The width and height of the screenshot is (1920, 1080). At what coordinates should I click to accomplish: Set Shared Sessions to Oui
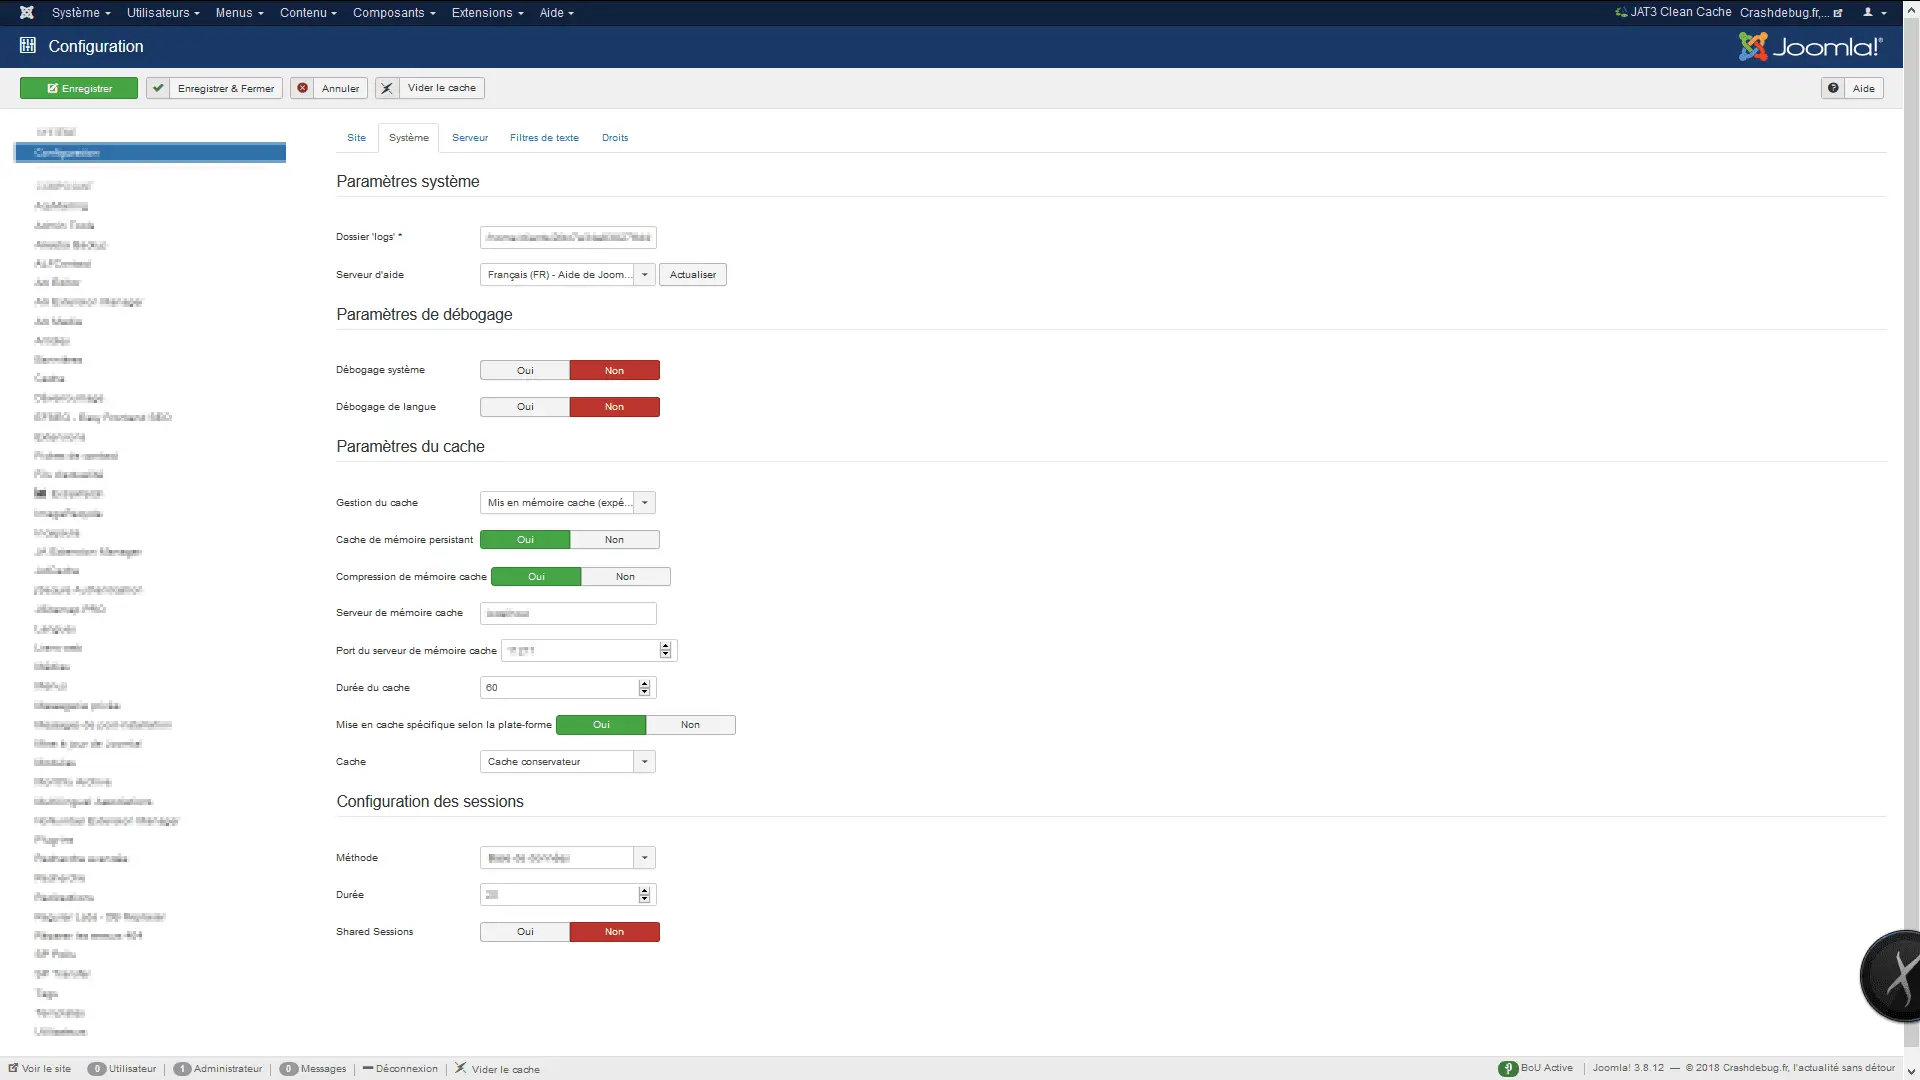click(525, 932)
